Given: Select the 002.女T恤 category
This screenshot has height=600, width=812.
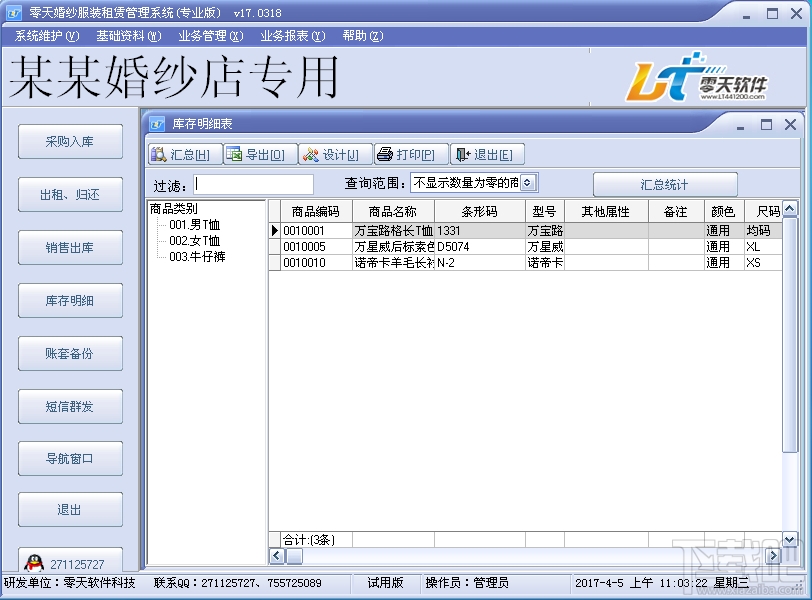Looking at the screenshot, I should coord(195,241).
